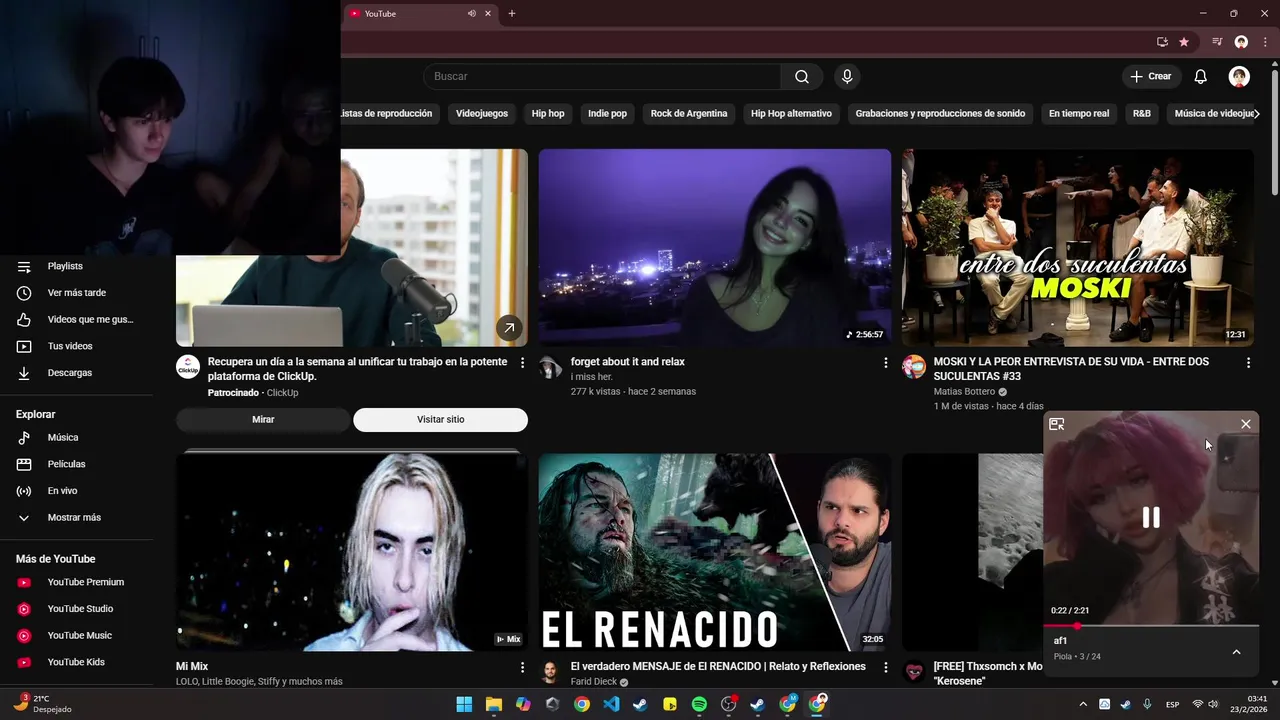This screenshot has height=720, width=1280.
Task: Select Grabaciones y reproducciones de sonido chip
Action: [x=940, y=113]
